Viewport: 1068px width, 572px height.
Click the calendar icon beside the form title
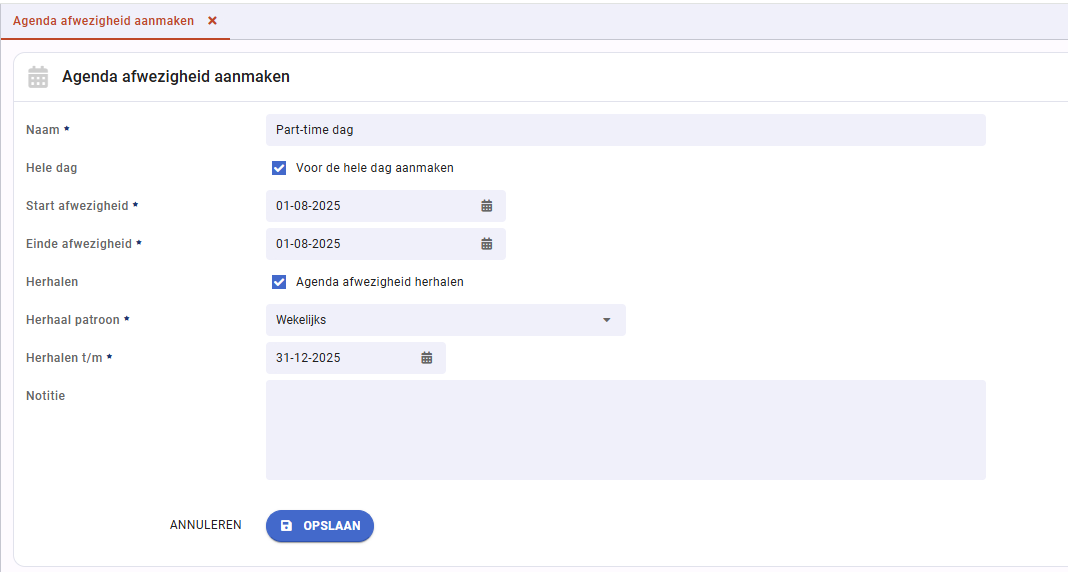pyautogui.click(x=38, y=77)
